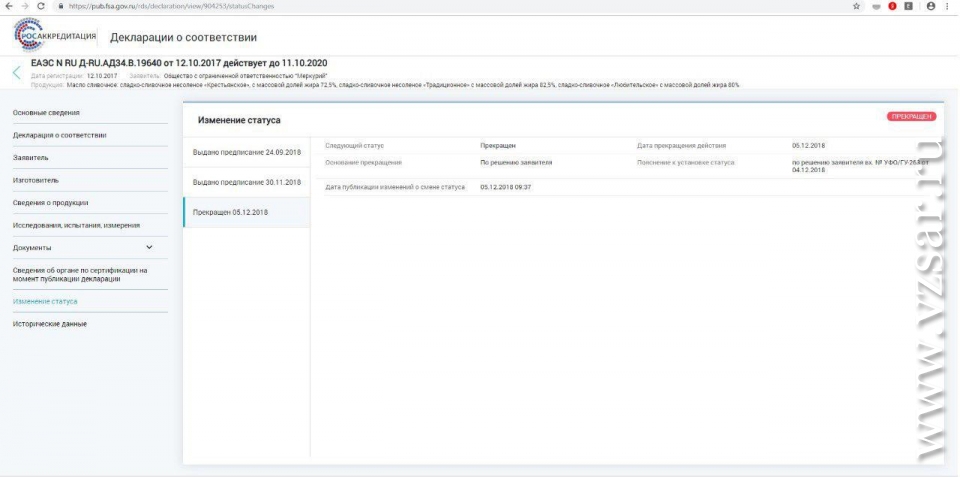Expand the Документы section chevron
Screen dimensions: 960x477
(150, 247)
